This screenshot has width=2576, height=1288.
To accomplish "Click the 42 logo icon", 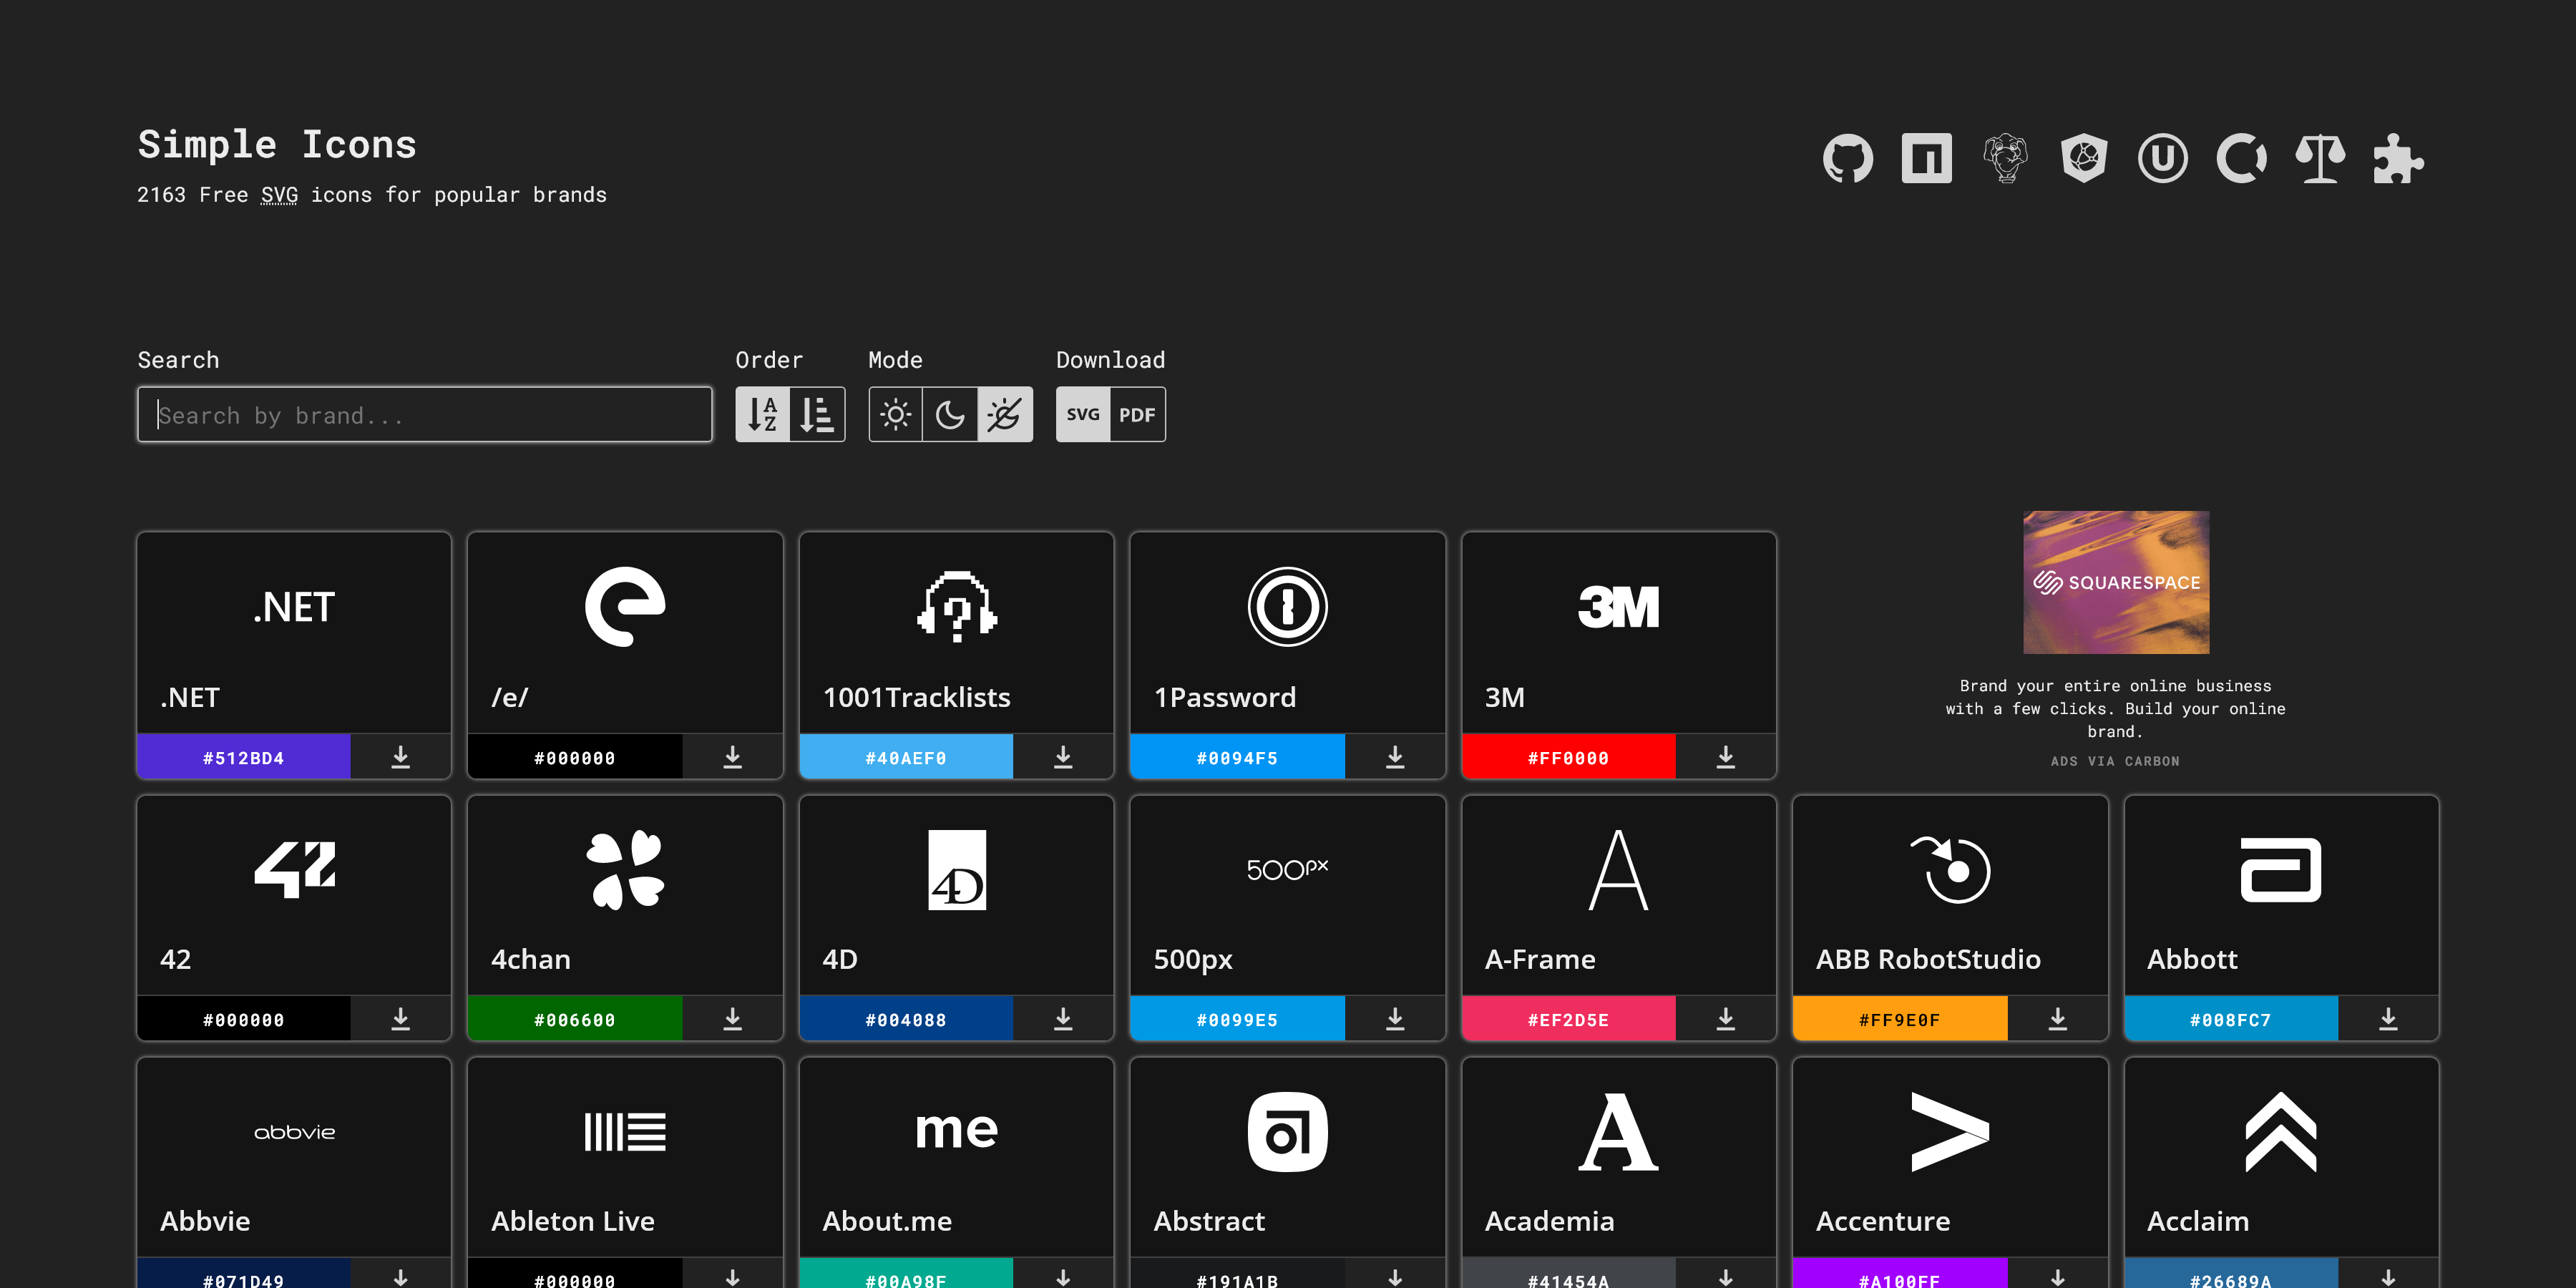I will pyautogui.click(x=294, y=869).
